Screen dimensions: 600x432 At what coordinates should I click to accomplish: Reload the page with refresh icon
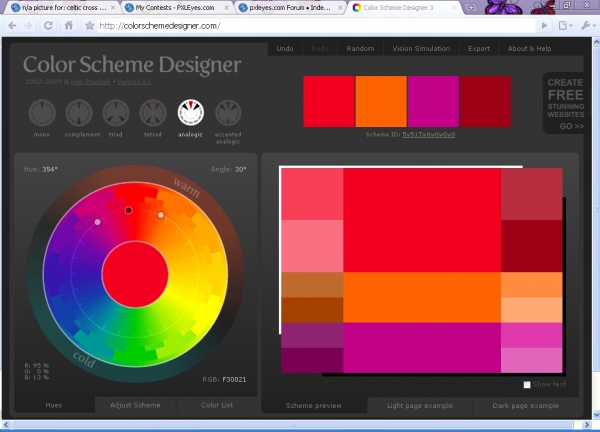coord(48,26)
